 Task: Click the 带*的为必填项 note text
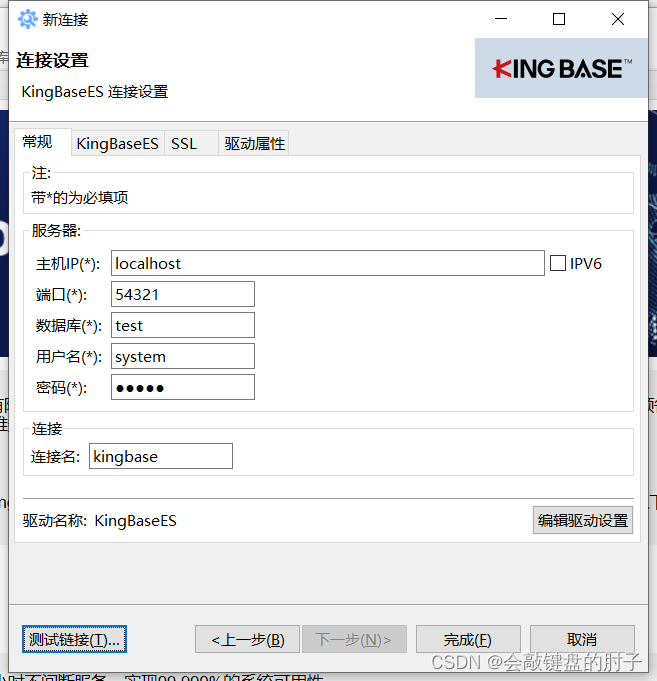tap(79, 198)
